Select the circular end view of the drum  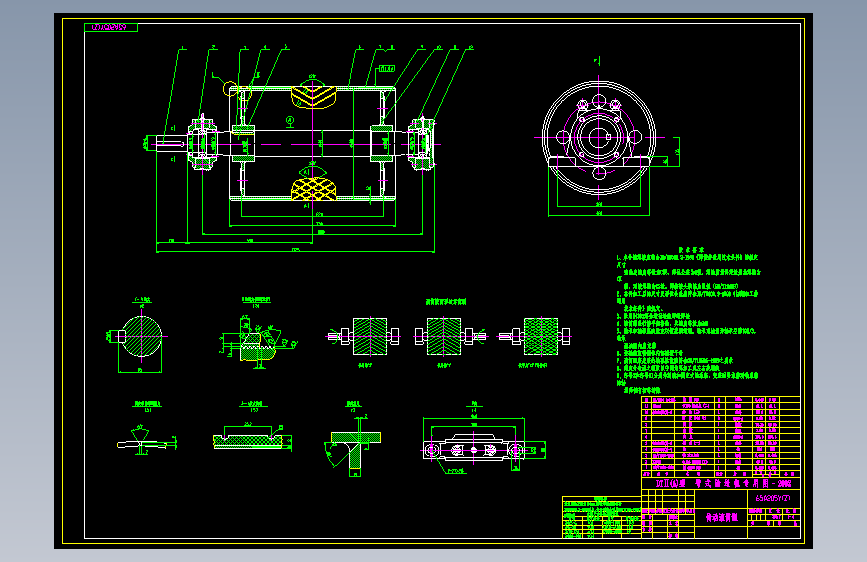(x=599, y=138)
